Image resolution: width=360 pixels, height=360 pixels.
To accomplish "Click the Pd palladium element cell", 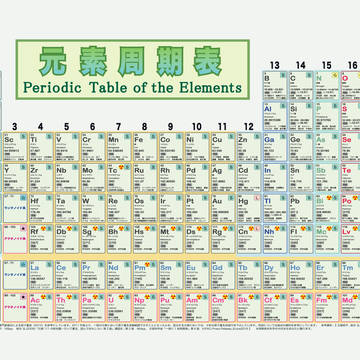I will [x=197, y=178].
